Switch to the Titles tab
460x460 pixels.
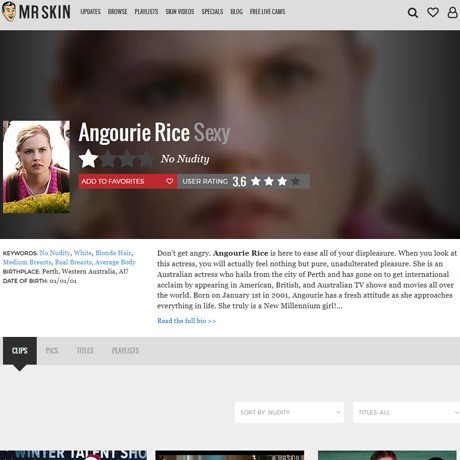click(x=85, y=351)
